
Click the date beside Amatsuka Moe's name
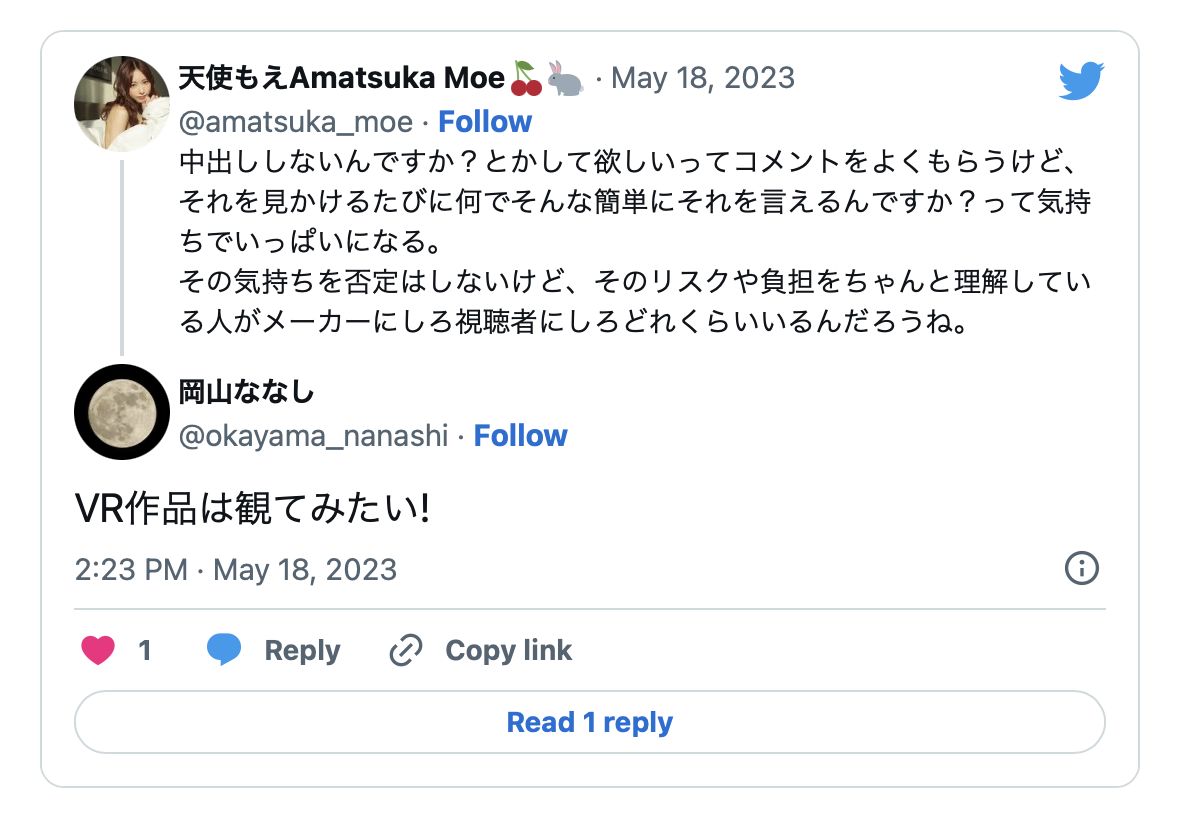702,78
